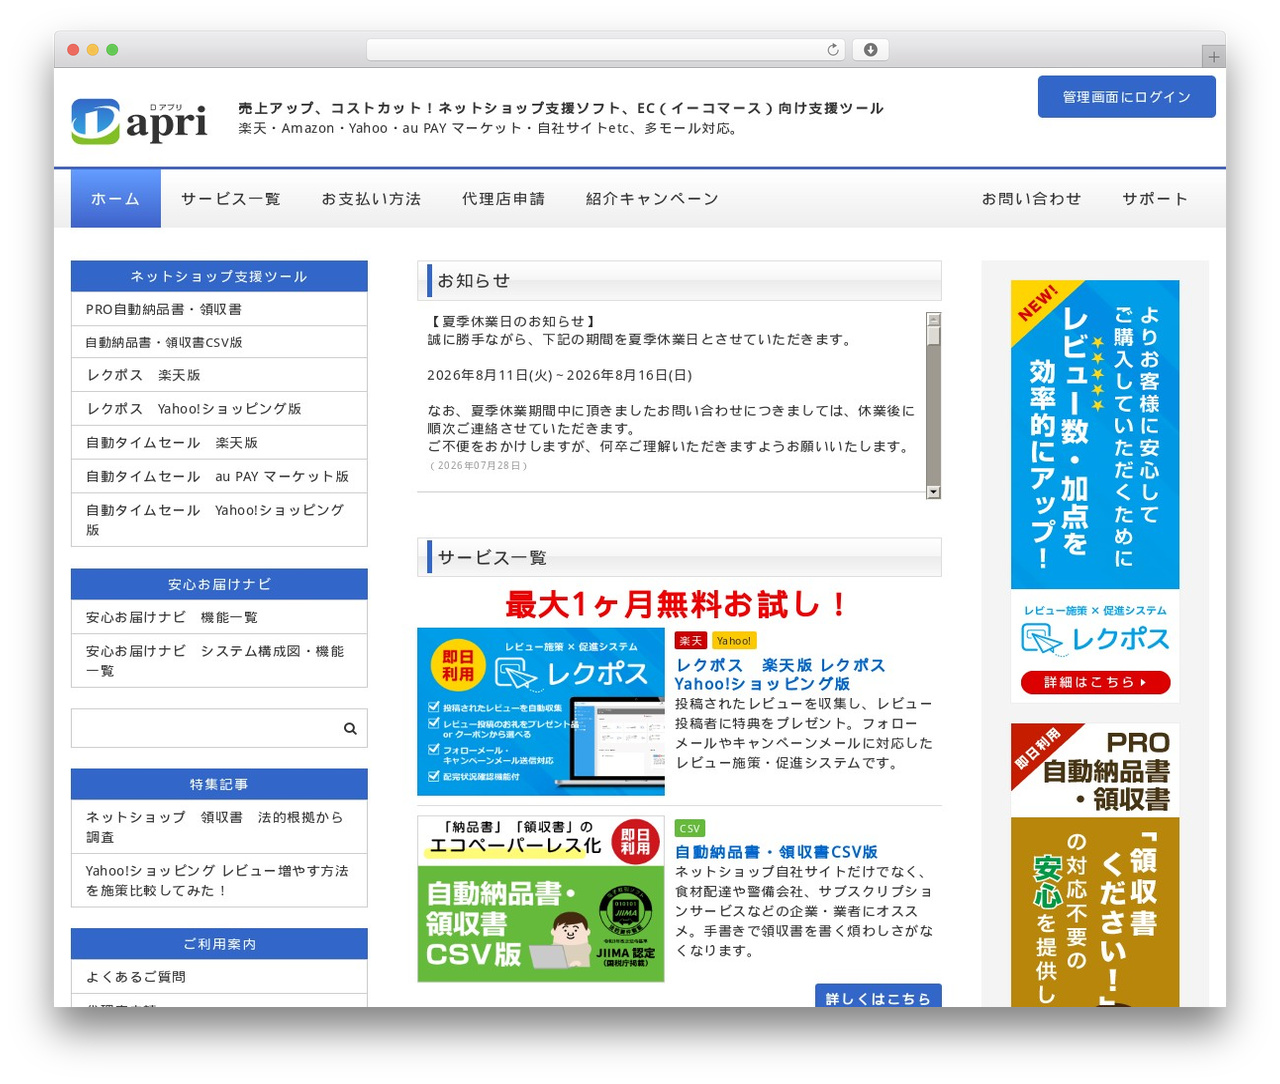Image resolution: width=1280 pixels, height=1084 pixels.
Task: Open Yahoo!ショッピング レビュー増やす方法 article
Action: point(219,881)
